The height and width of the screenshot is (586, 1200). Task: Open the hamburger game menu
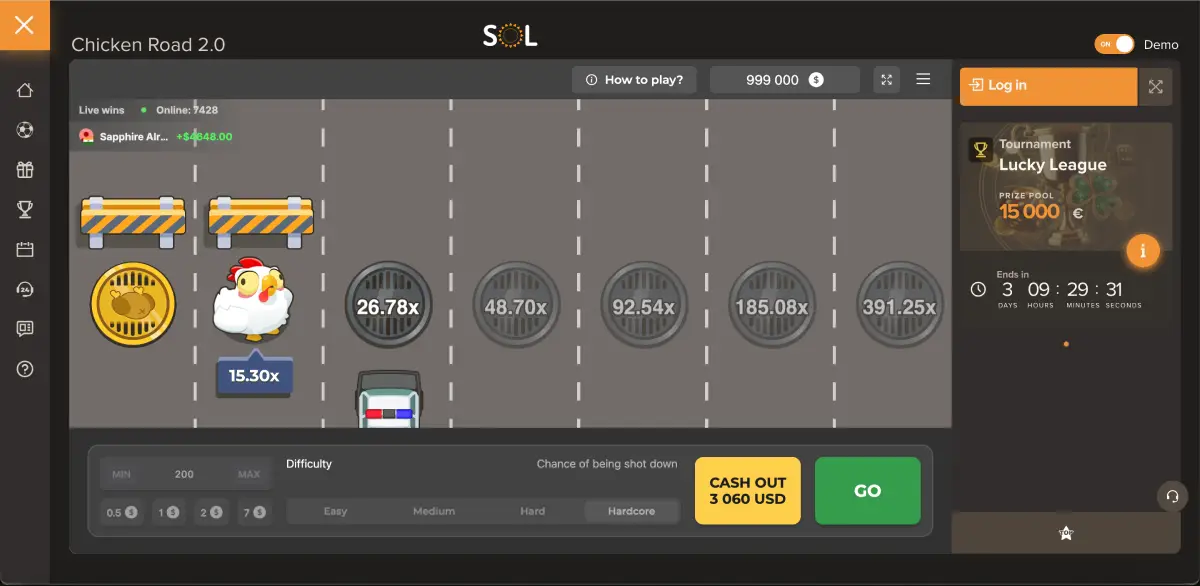coord(923,79)
